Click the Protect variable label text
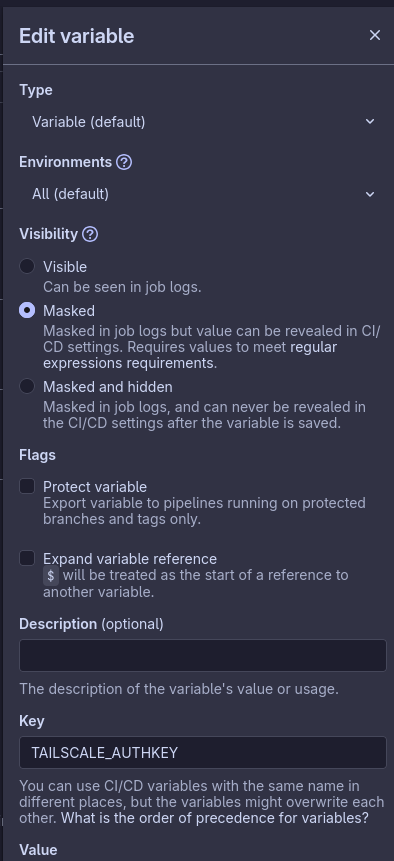This screenshot has width=394, height=861. (x=95, y=487)
